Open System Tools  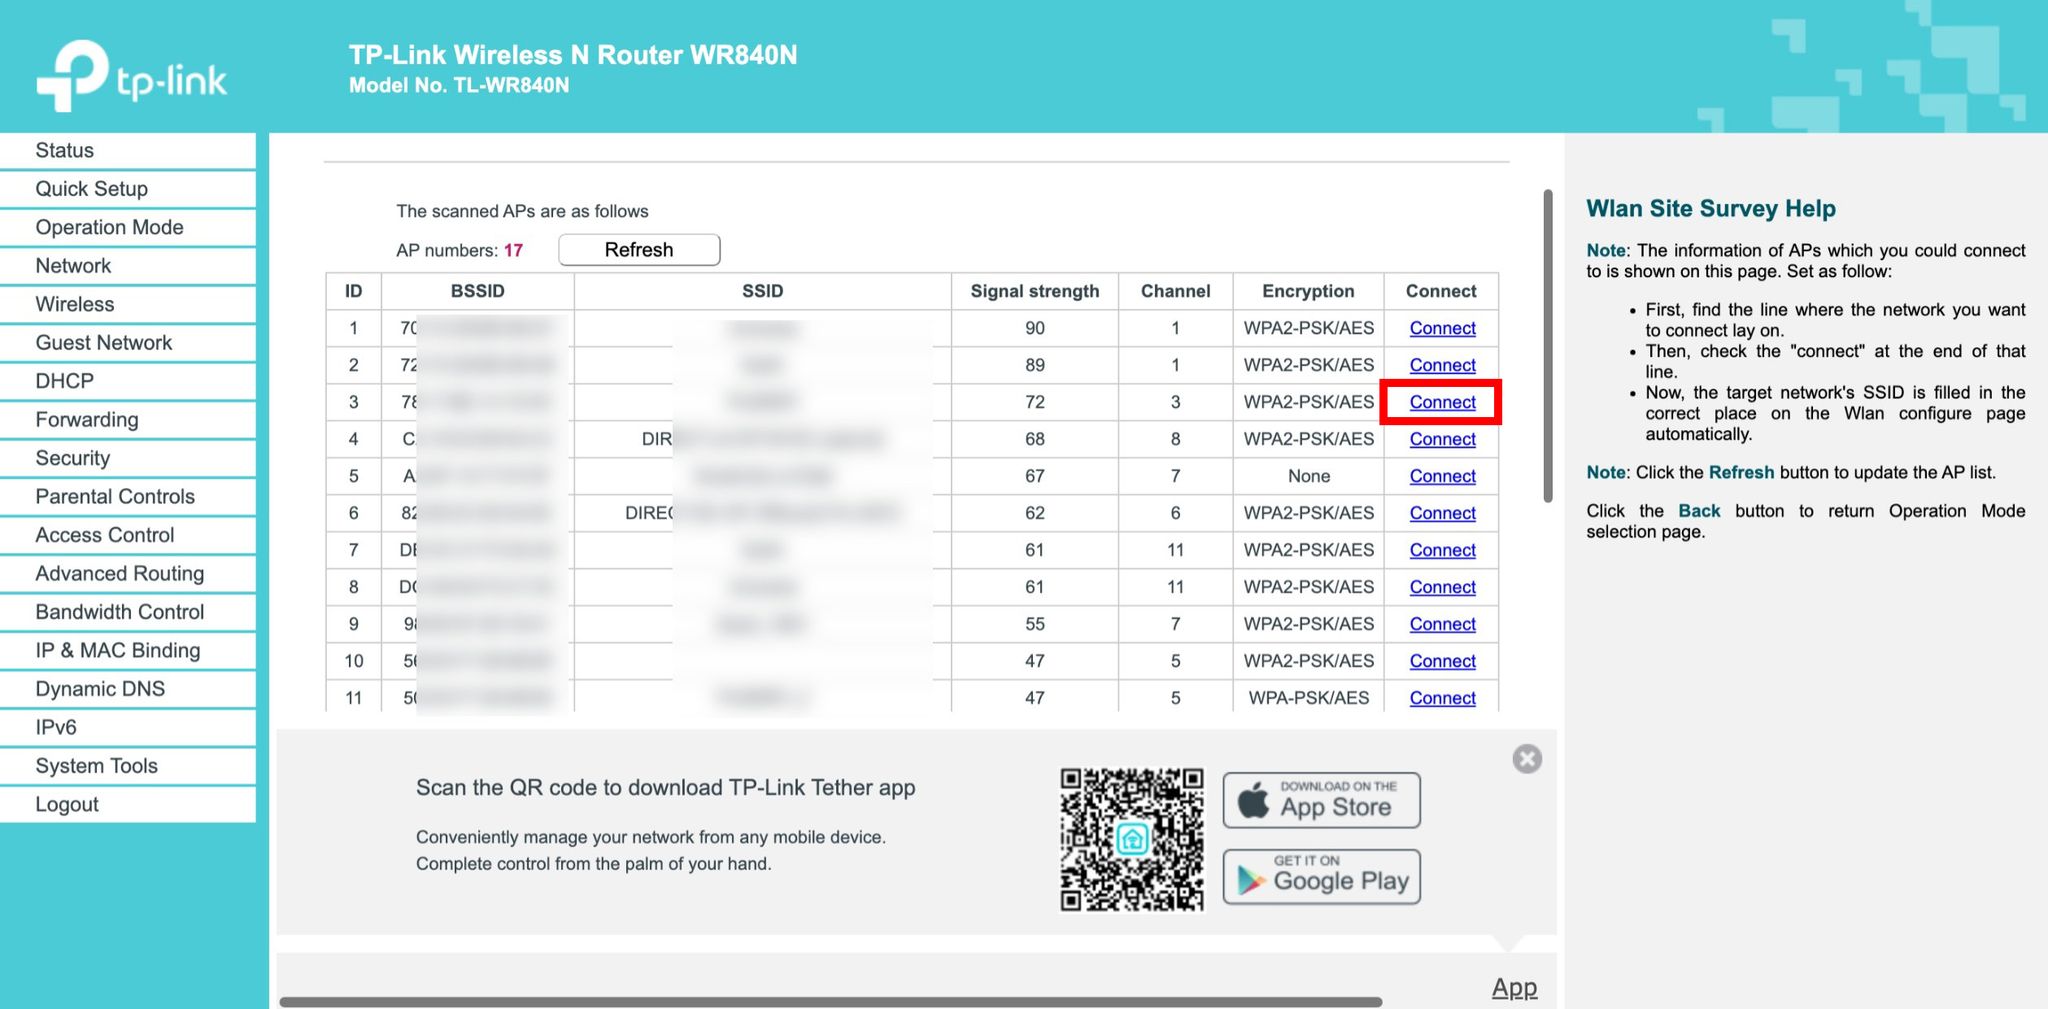click(128, 766)
